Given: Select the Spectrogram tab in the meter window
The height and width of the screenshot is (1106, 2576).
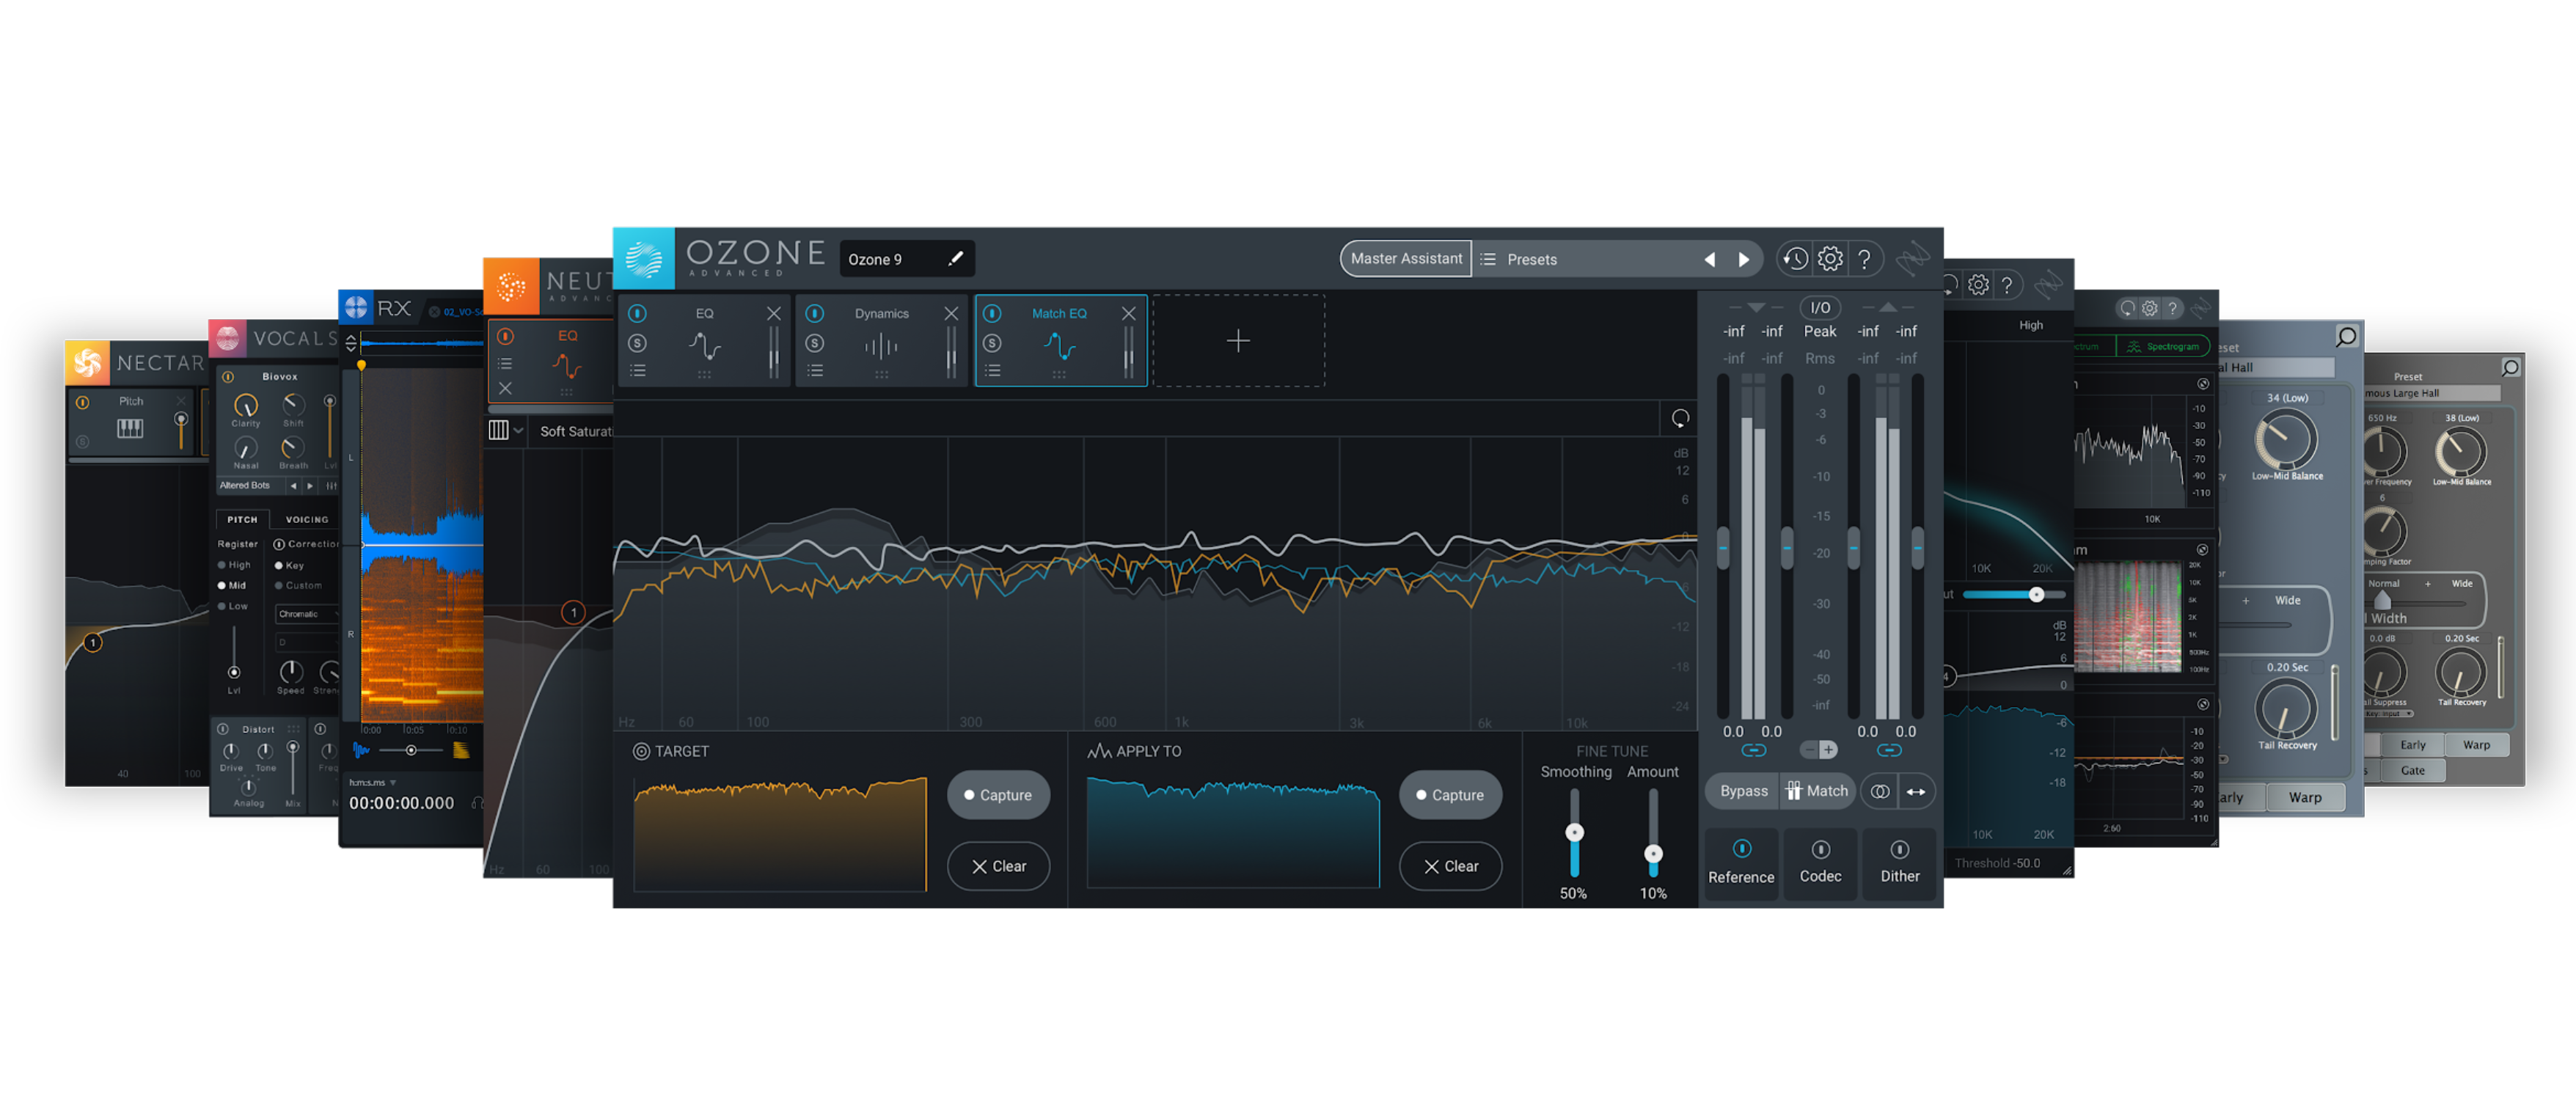Looking at the screenshot, I should click(x=2163, y=346).
